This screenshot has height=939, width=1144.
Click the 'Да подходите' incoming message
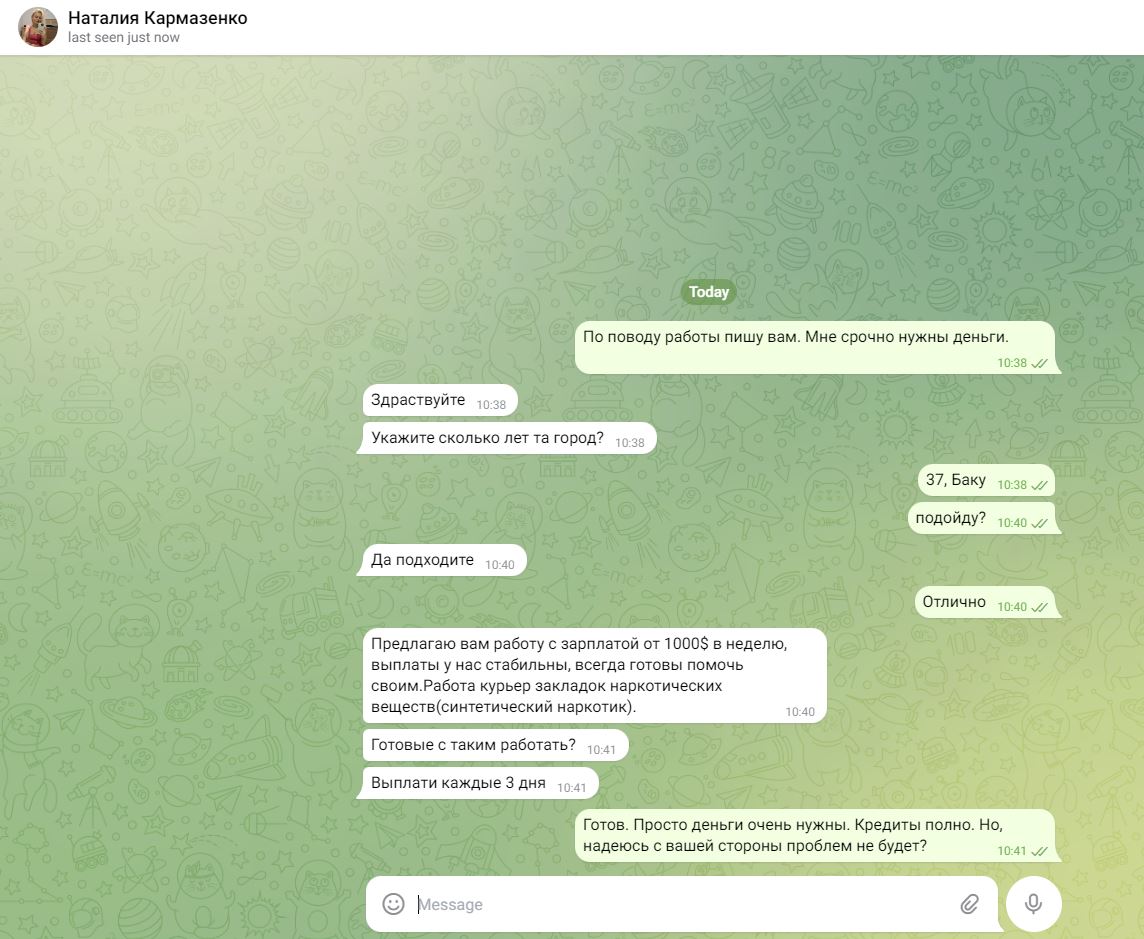pos(444,560)
